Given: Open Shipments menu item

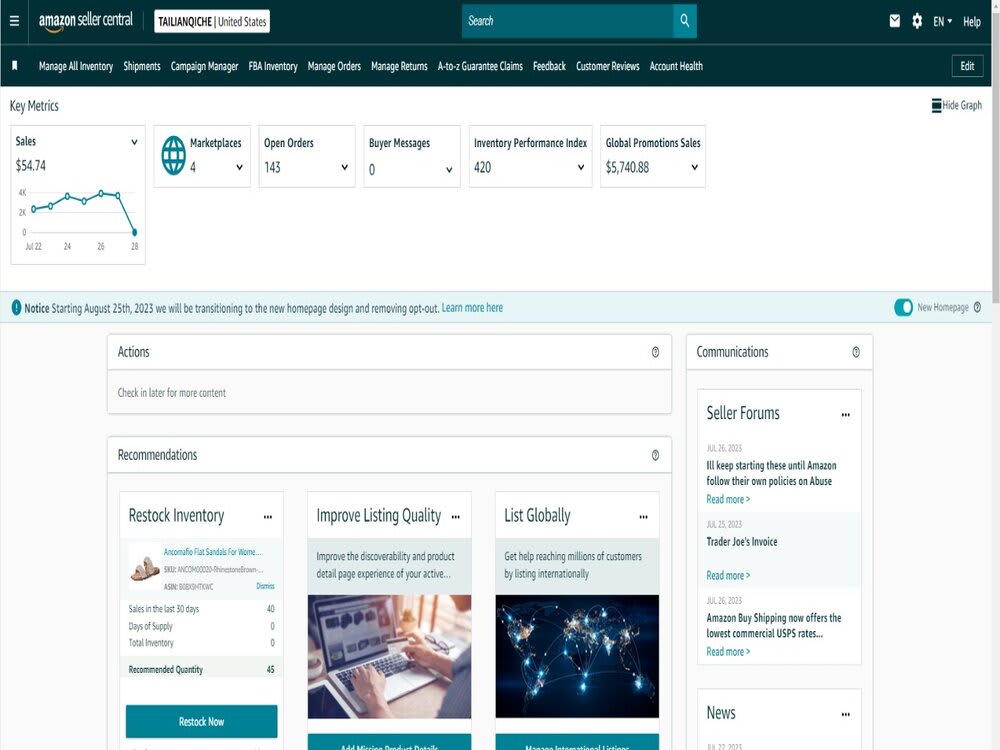Looking at the screenshot, I should (142, 66).
